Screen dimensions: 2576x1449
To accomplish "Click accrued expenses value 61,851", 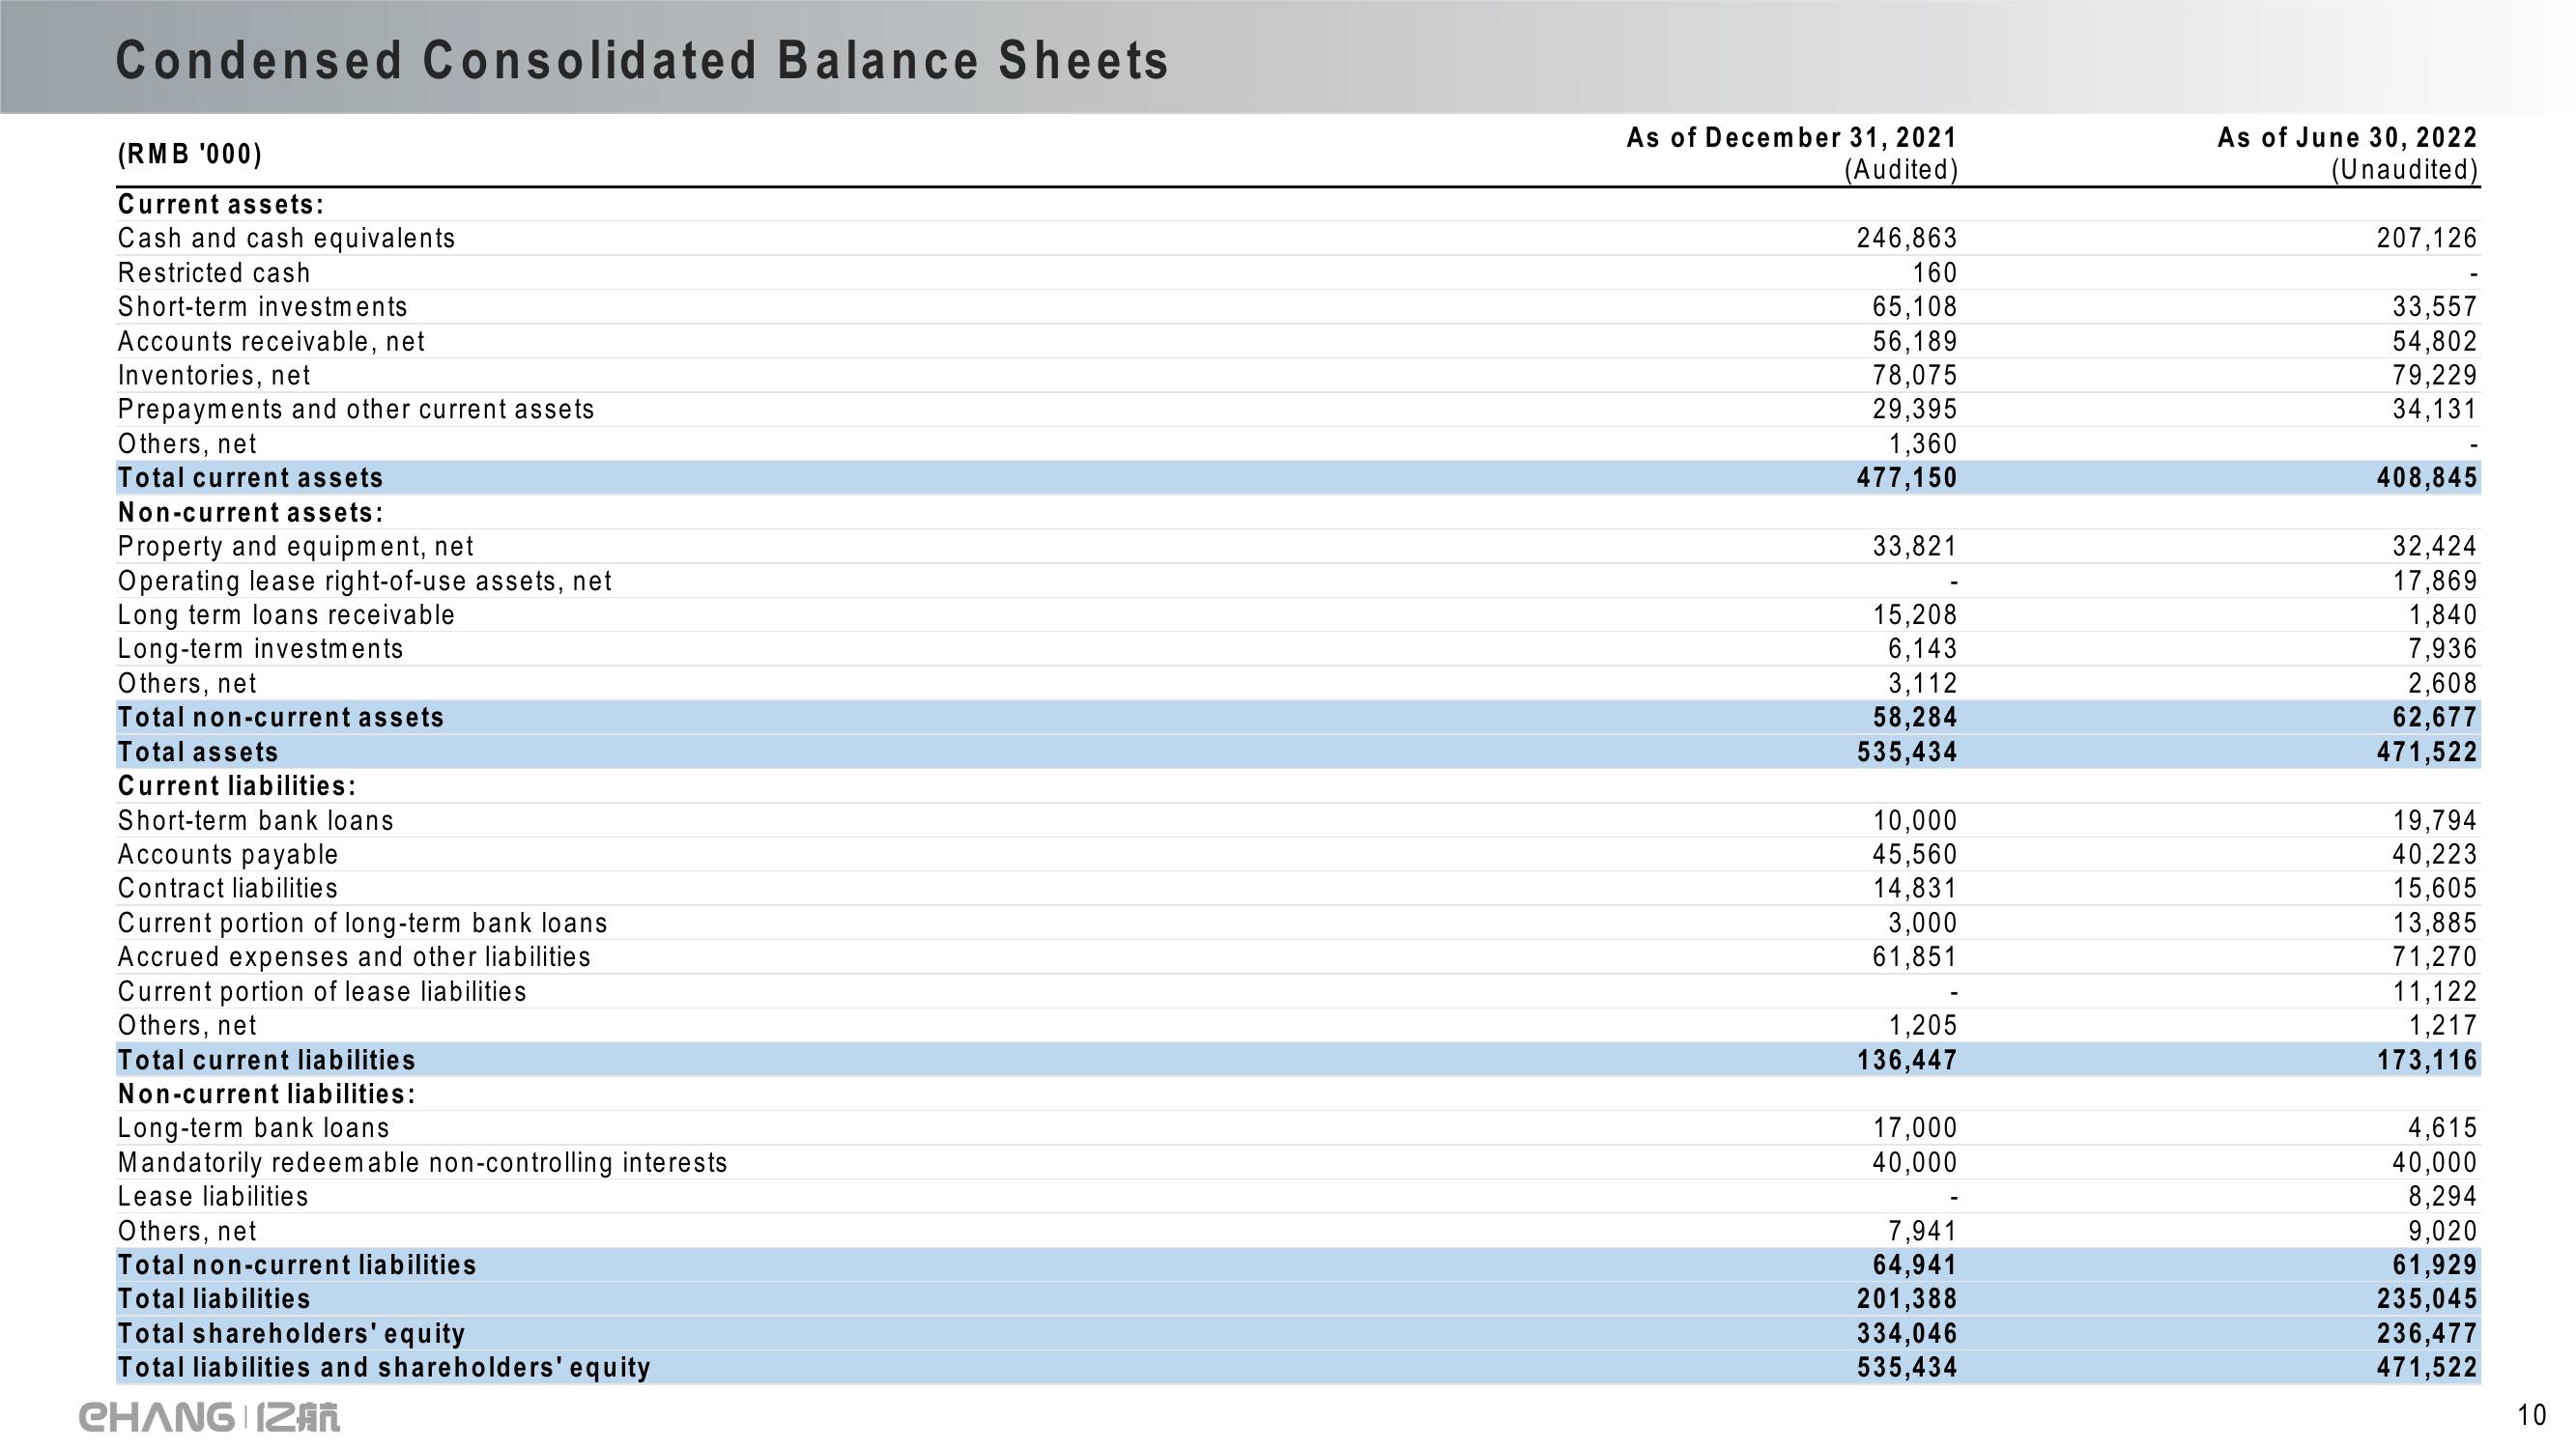I will click(1915, 957).
